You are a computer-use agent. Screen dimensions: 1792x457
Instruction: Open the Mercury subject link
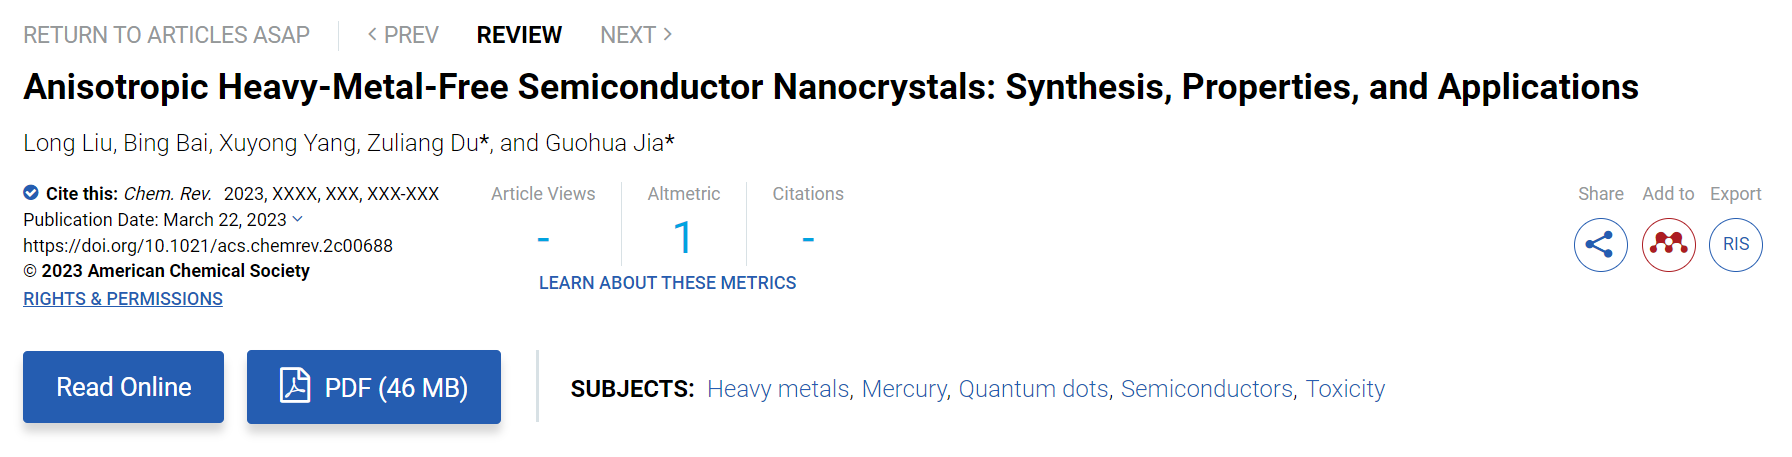coord(904,389)
